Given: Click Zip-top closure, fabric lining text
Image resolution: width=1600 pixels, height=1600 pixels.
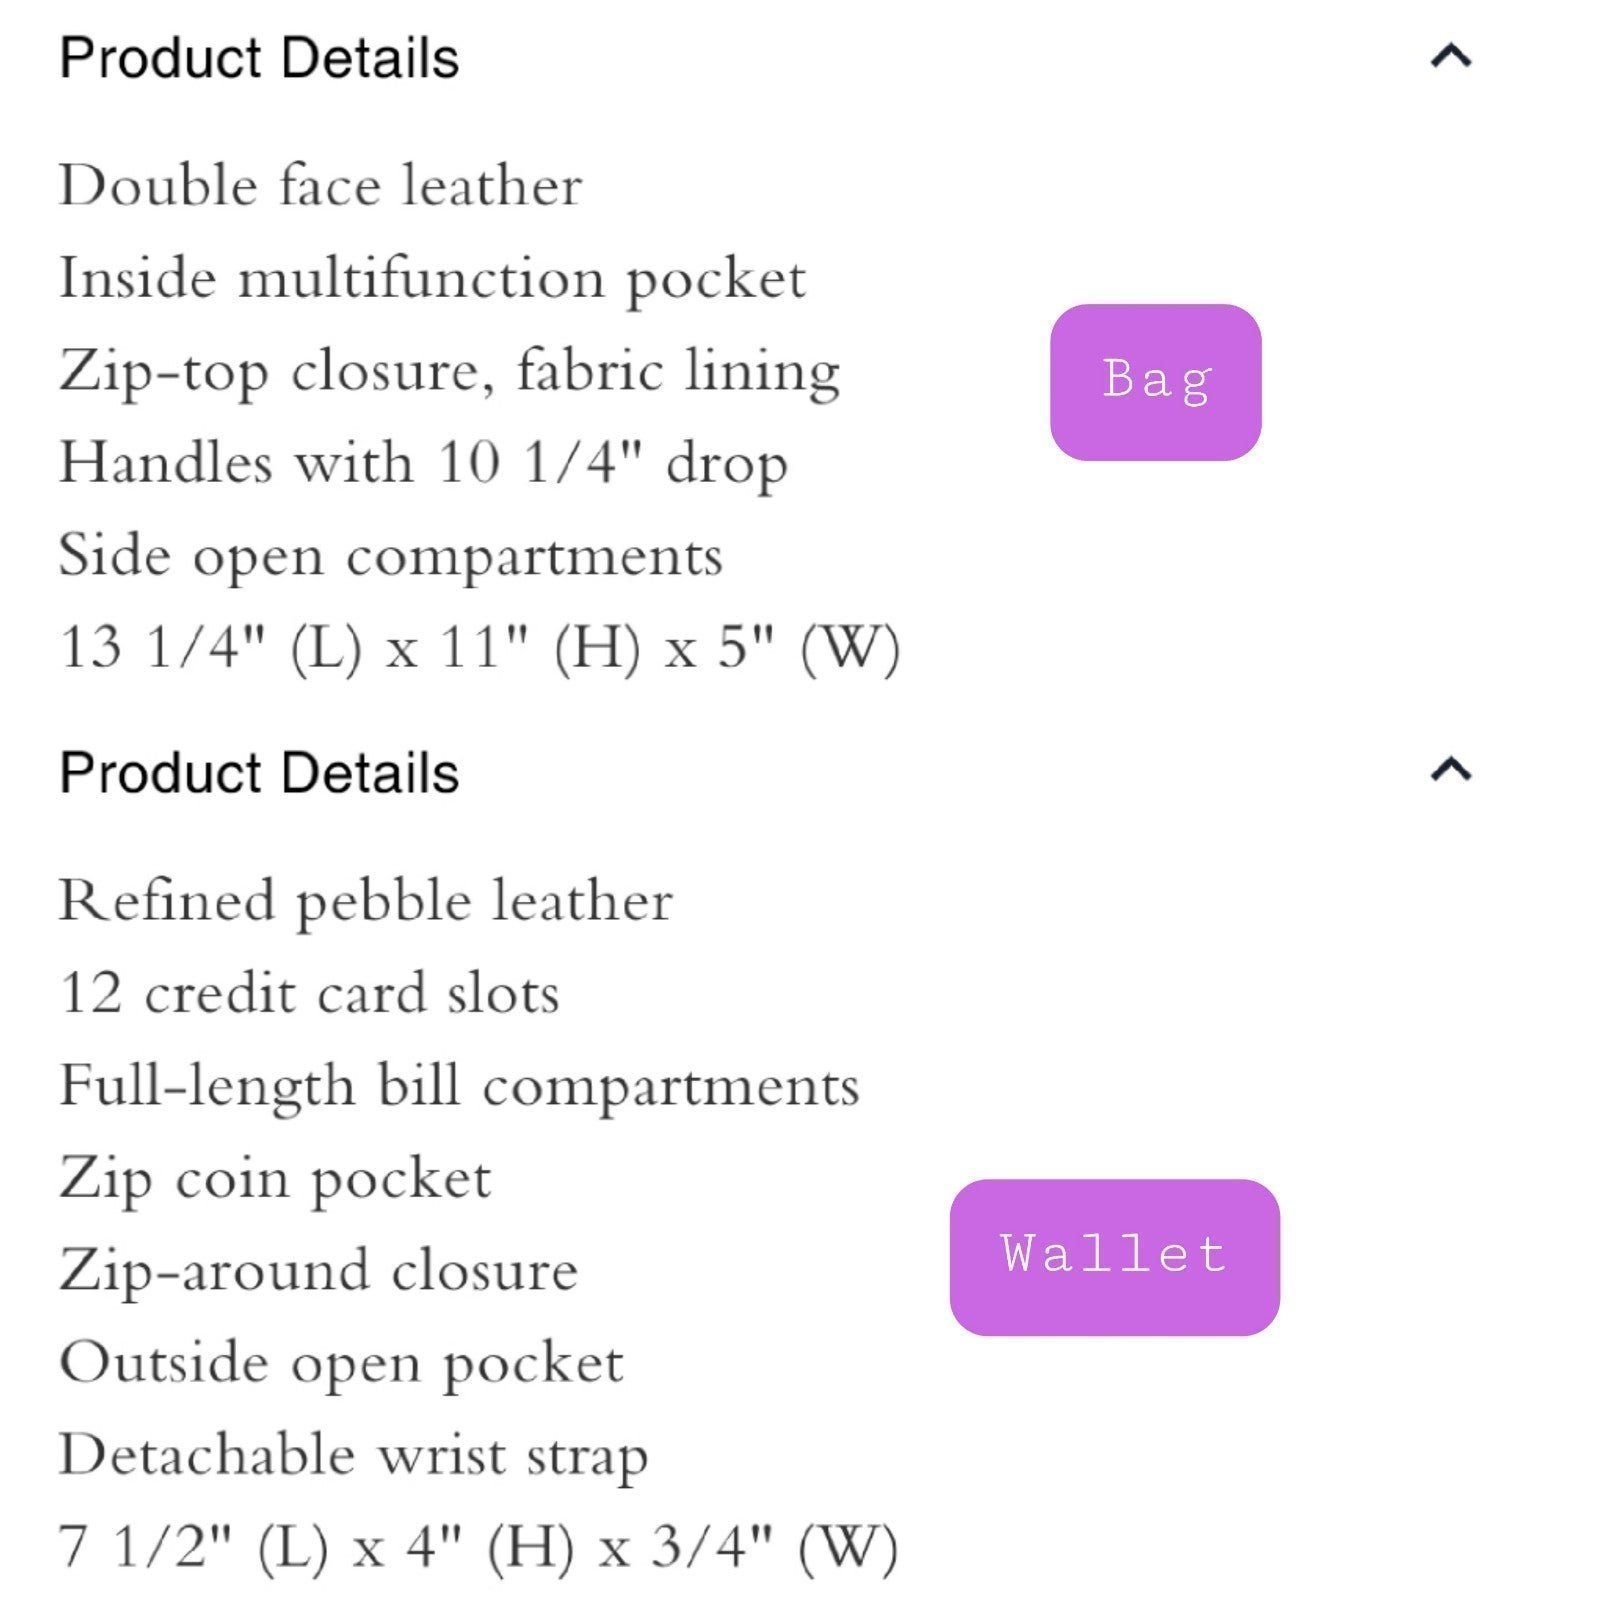Looking at the screenshot, I should (x=450, y=372).
